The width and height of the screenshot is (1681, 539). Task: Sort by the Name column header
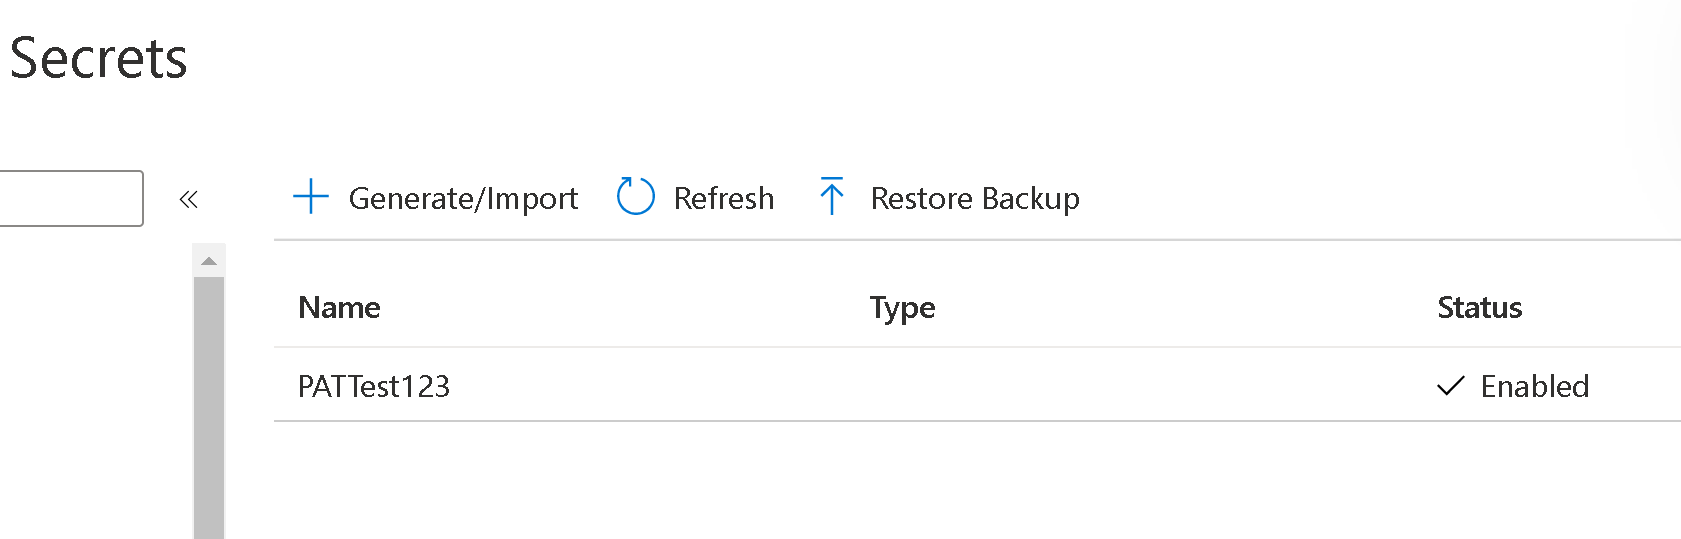[339, 307]
